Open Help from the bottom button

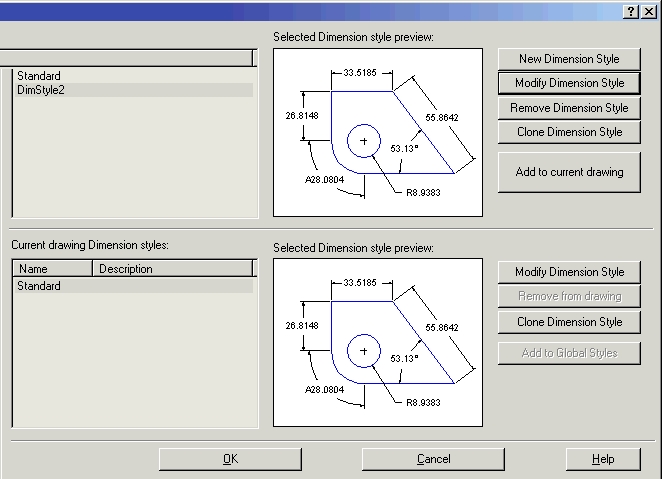pyautogui.click(x=603, y=459)
